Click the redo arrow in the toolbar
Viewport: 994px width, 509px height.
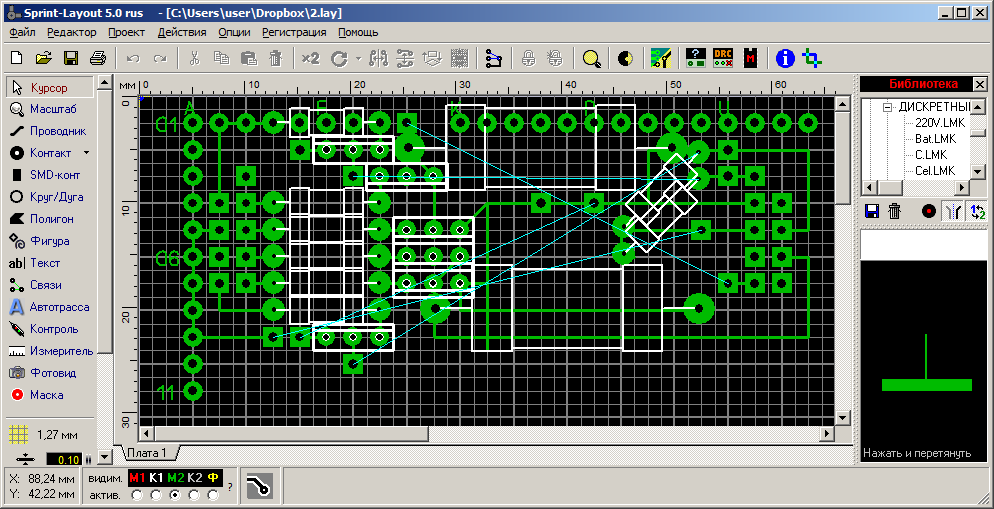160,58
